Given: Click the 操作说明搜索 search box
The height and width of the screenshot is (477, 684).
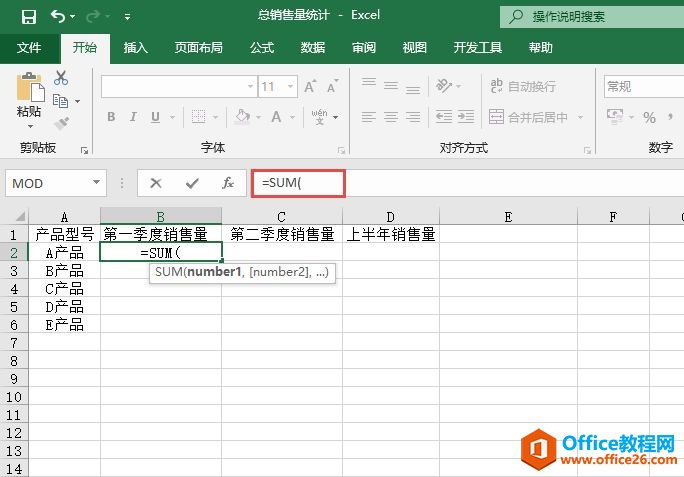Looking at the screenshot, I should pyautogui.click(x=592, y=17).
